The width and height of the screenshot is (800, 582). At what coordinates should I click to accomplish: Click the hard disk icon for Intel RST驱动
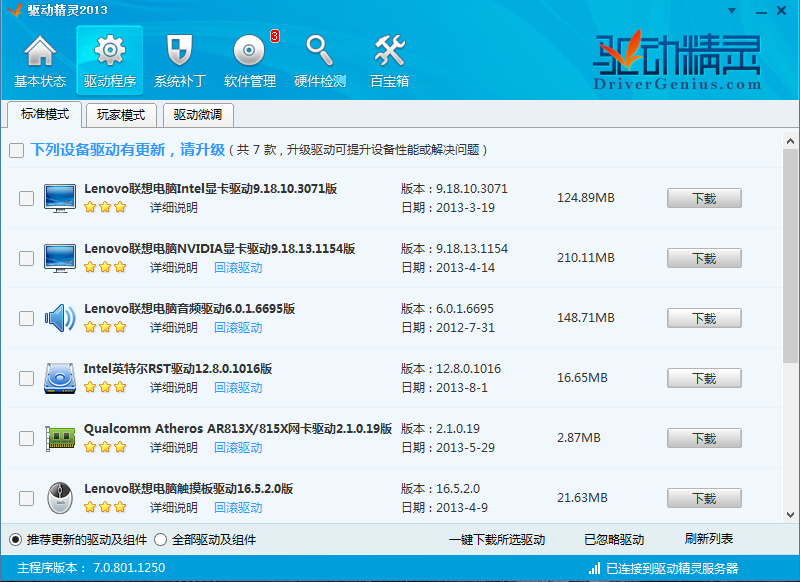coord(60,378)
